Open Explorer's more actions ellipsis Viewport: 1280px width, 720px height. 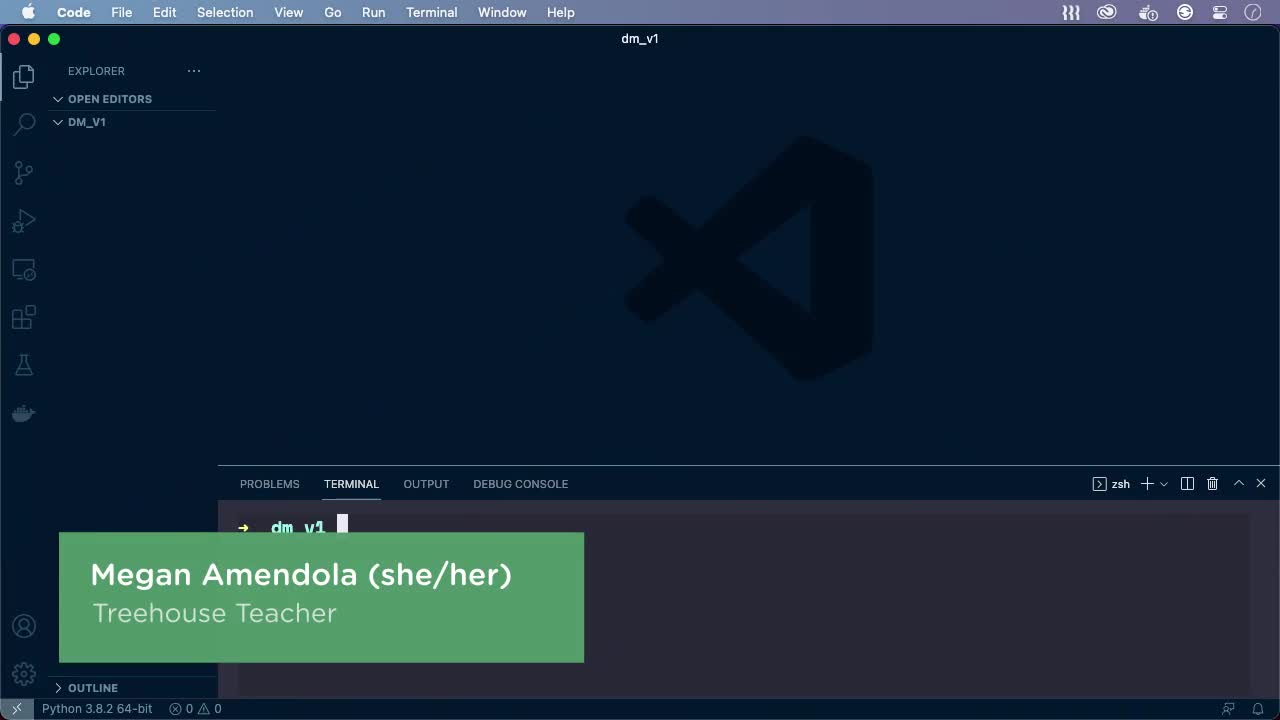click(x=194, y=71)
